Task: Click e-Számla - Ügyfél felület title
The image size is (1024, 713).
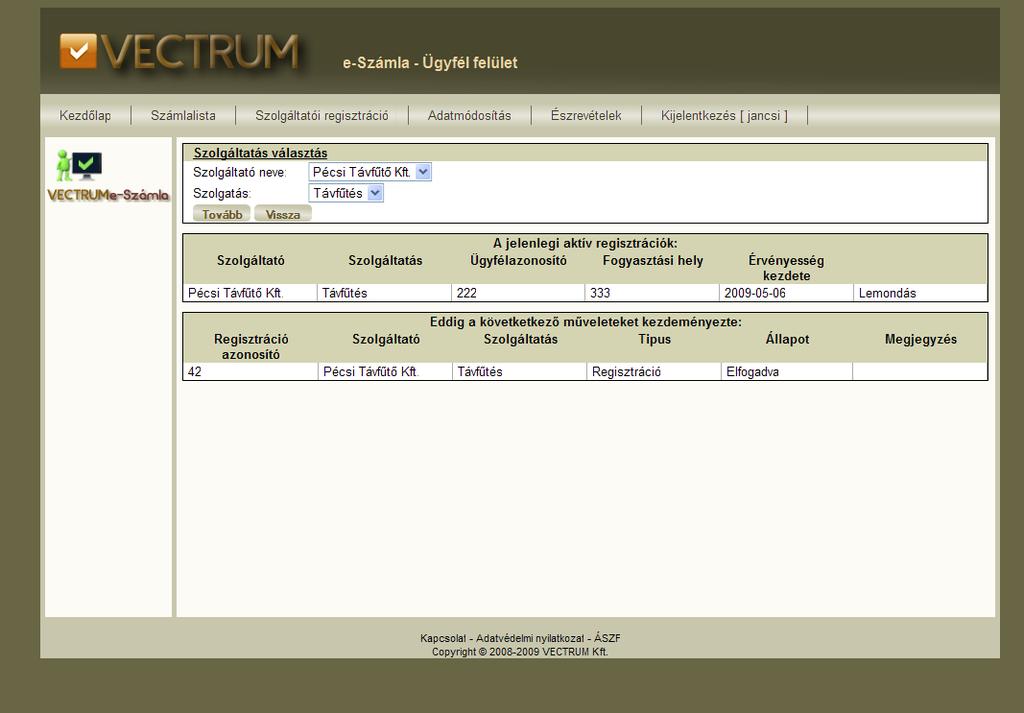Action: (430, 63)
